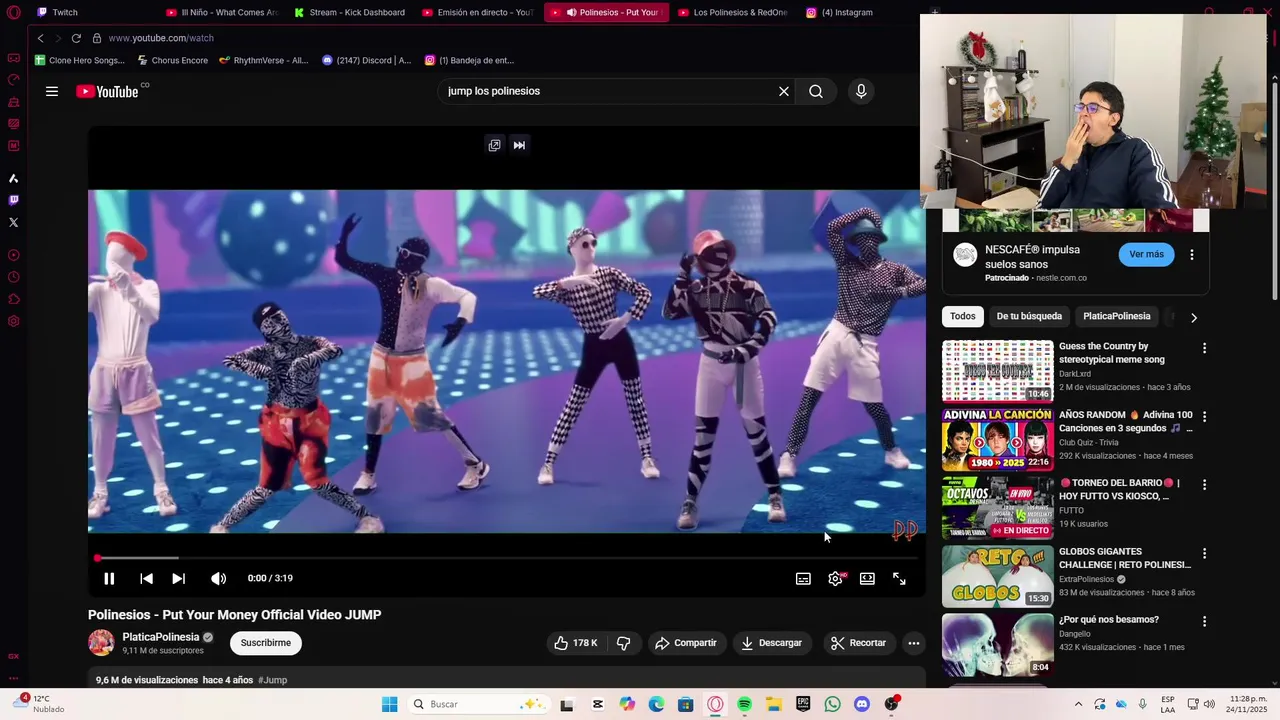The width and height of the screenshot is (1280, 720).
Task: Open Epic Games Launcher from taskbar
Action: [803, 704]
